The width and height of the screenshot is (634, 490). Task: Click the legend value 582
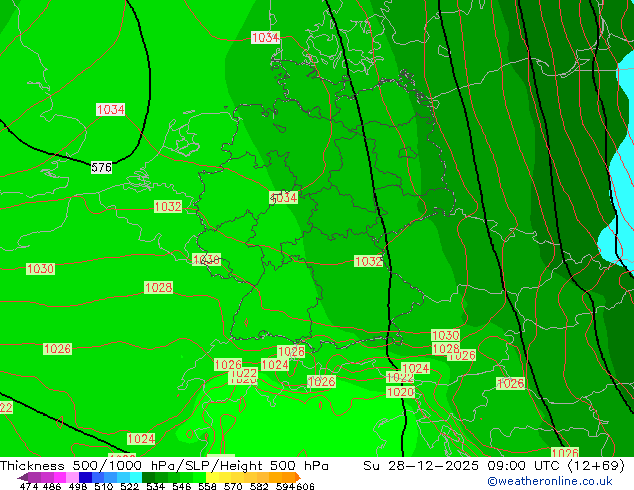[x=259, y=486]
